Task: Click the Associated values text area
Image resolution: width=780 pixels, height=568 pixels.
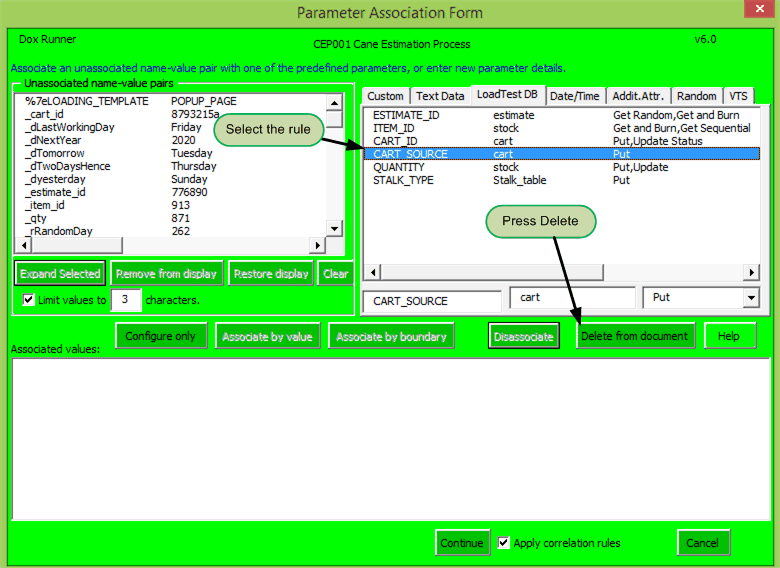Action: coord(391,439)
